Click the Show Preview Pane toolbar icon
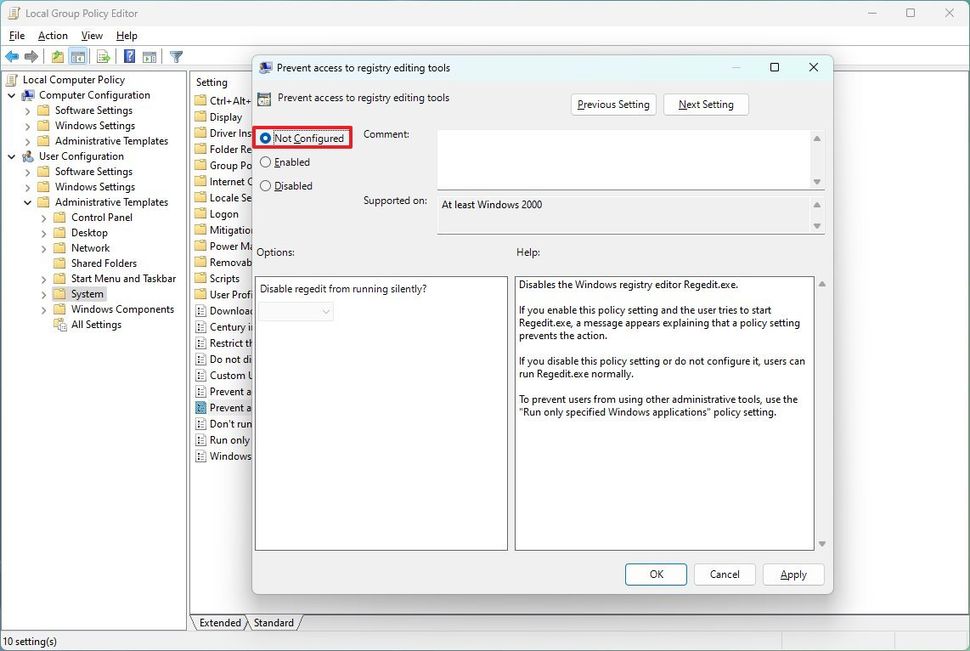970x651 pixels. pyautogui.click(x=150, y=57)
